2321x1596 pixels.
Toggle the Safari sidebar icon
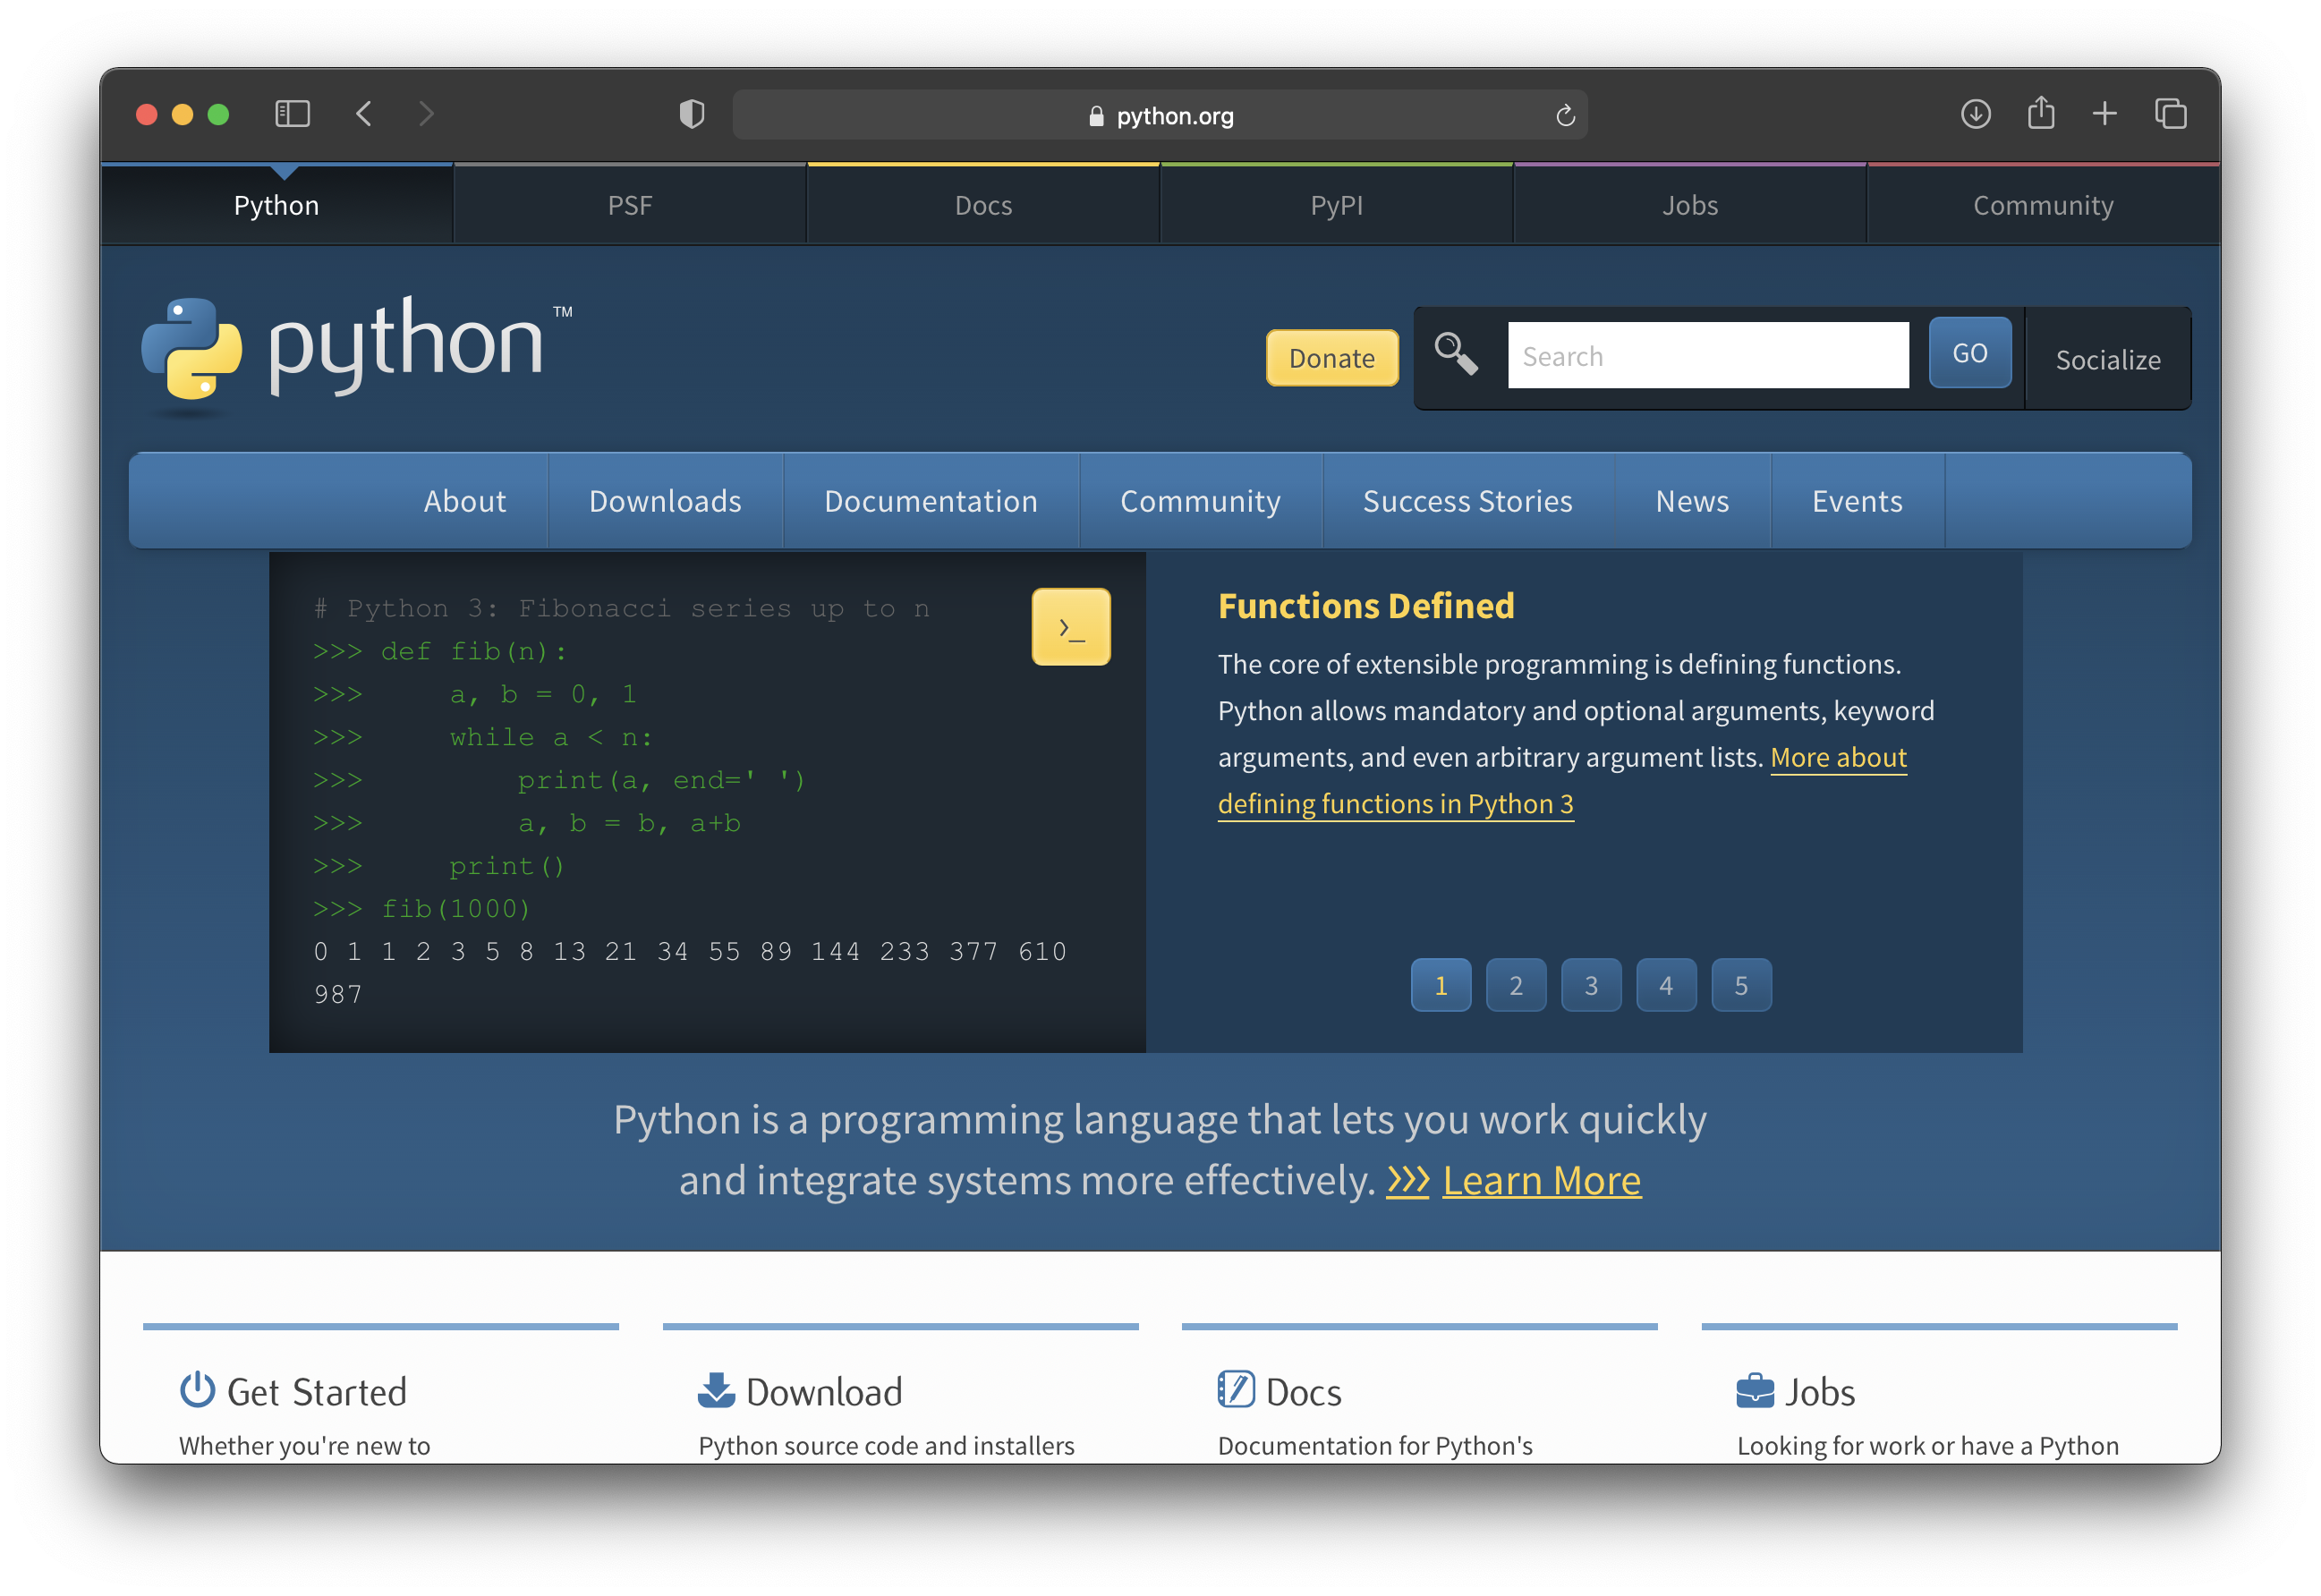292,114
